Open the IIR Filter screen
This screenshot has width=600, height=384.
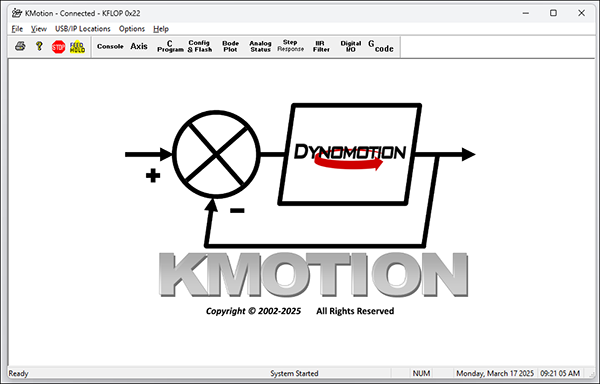[321, 46]
